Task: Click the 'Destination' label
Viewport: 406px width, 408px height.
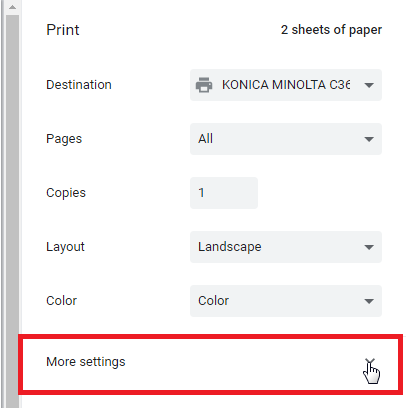Action: (79, 85)
